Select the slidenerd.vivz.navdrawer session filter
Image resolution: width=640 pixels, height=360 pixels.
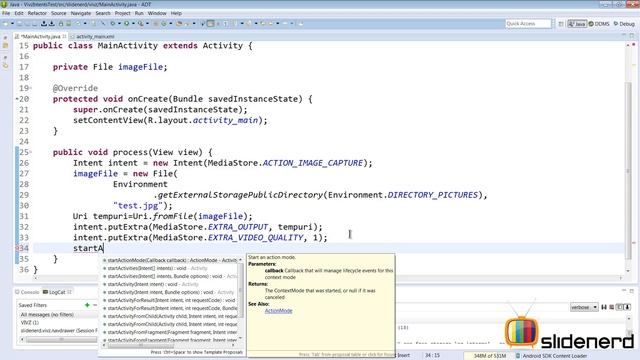[58, 331]
